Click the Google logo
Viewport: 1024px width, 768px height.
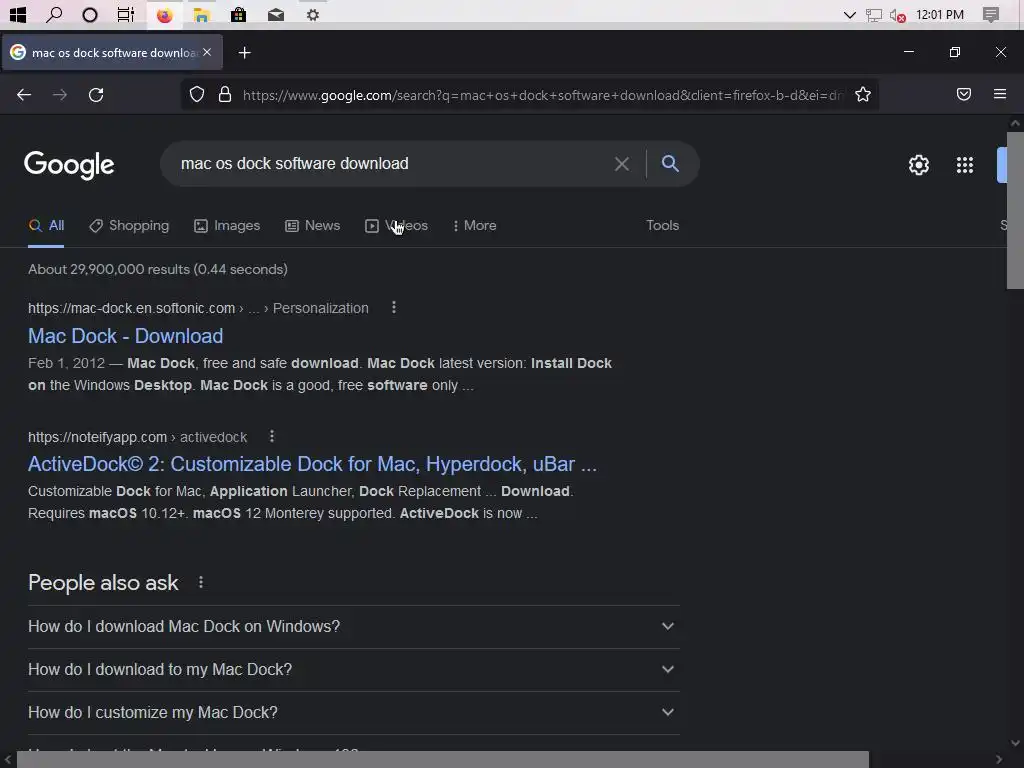tap(69, 165)
